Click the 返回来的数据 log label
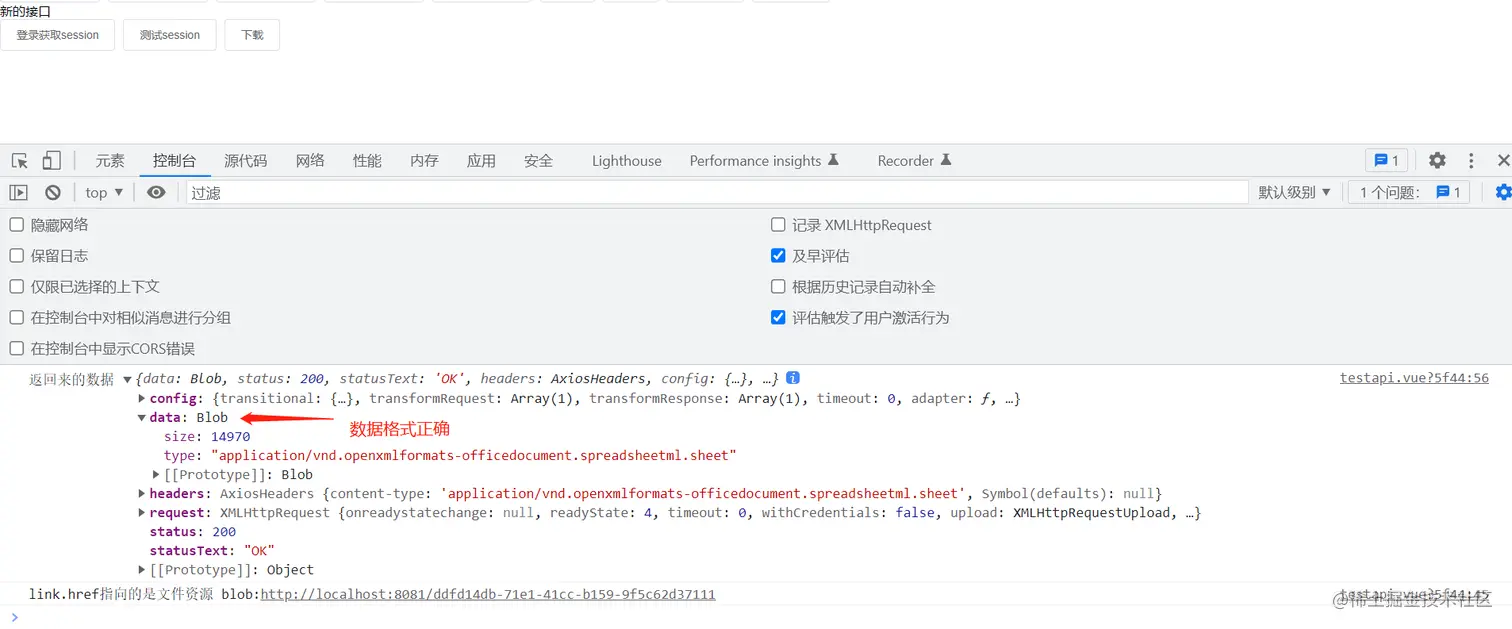The image size is (1512, 629). 72,379
